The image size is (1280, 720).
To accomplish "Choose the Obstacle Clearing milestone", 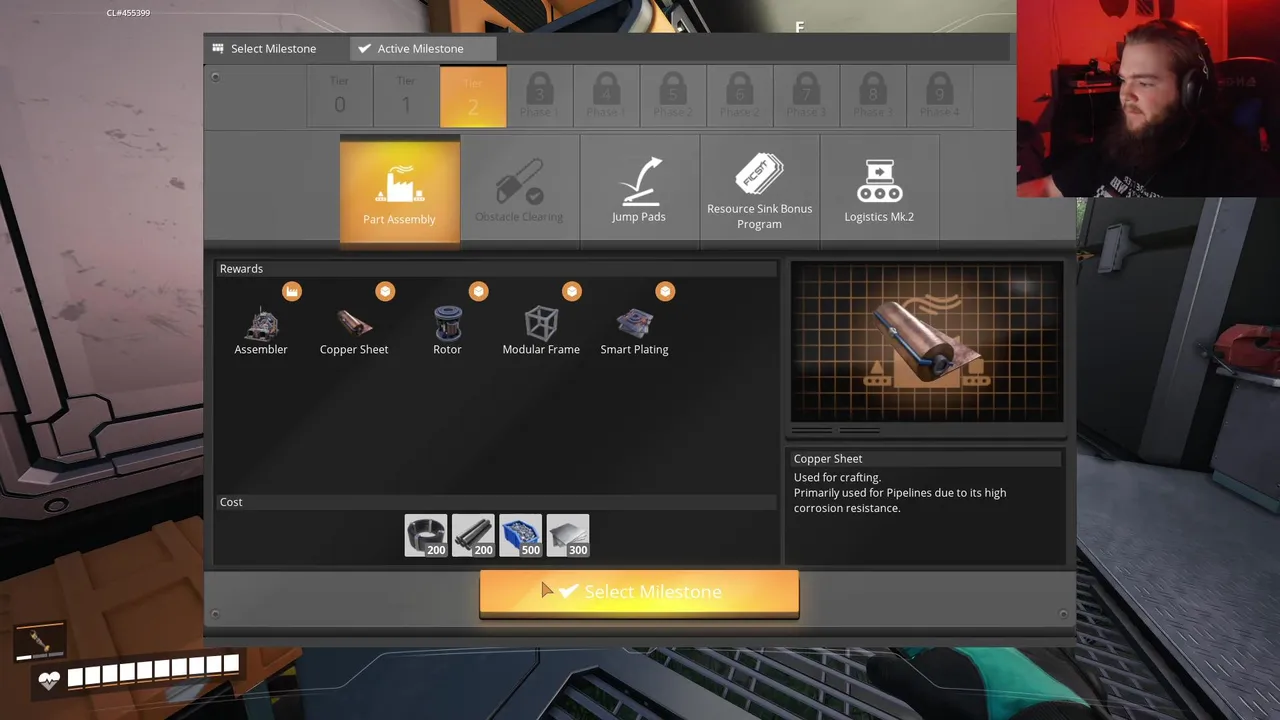I will pos(520,190).
